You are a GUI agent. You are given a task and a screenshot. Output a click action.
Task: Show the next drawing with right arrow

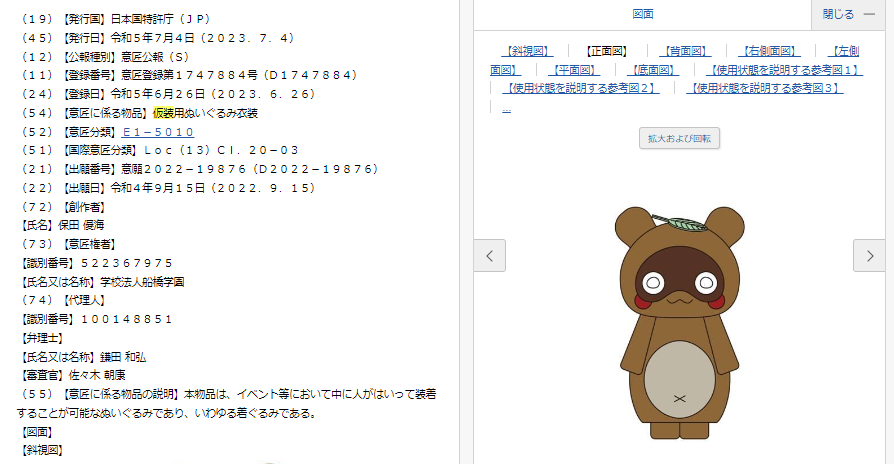tap(869, 256)
